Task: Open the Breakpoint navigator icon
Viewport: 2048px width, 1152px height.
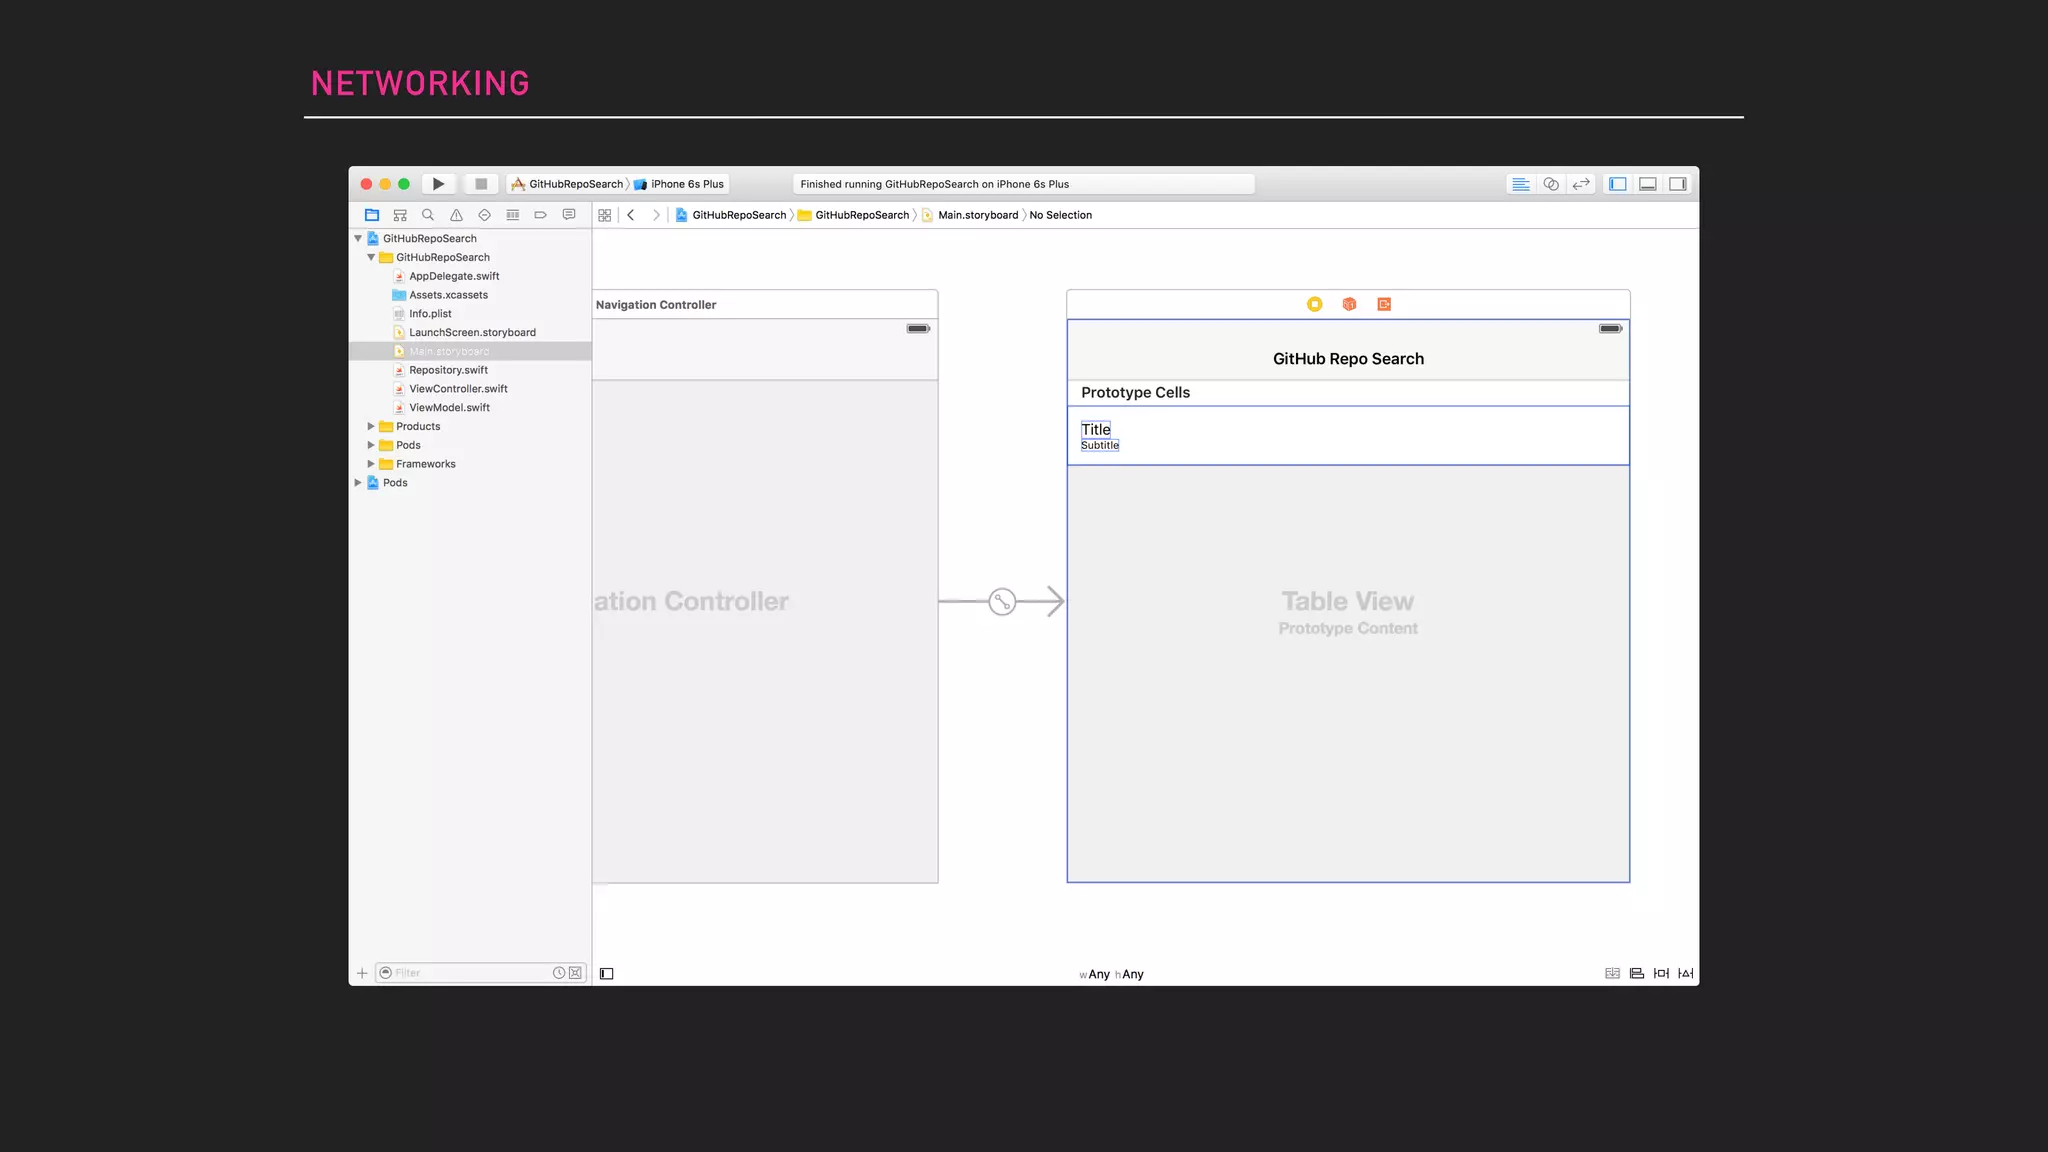Action: (x=540, y=215)
